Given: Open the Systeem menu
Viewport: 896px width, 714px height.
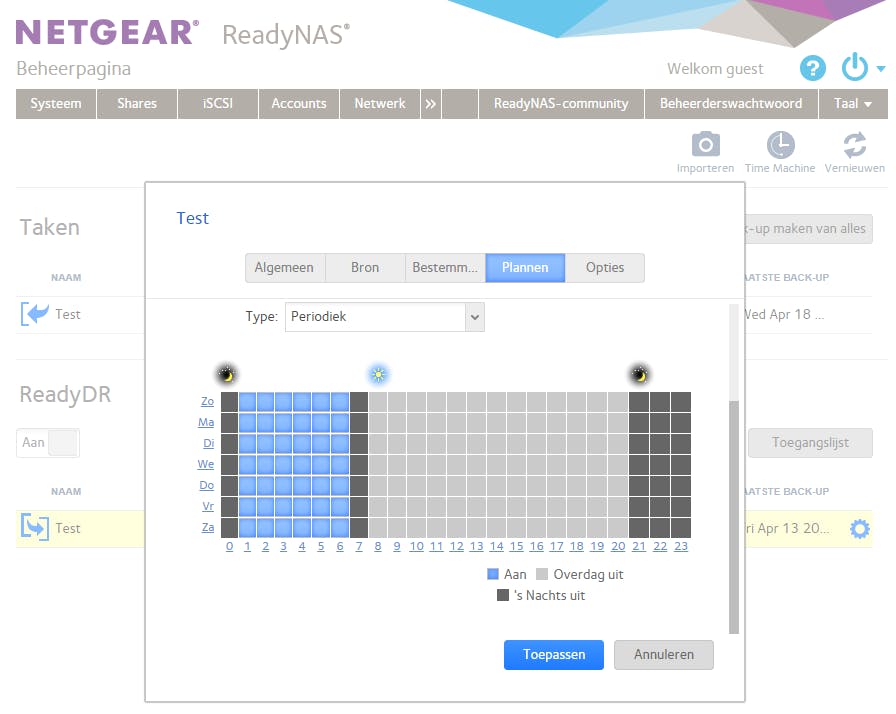Looking at the screenshot, I should (x=55, y=103).
